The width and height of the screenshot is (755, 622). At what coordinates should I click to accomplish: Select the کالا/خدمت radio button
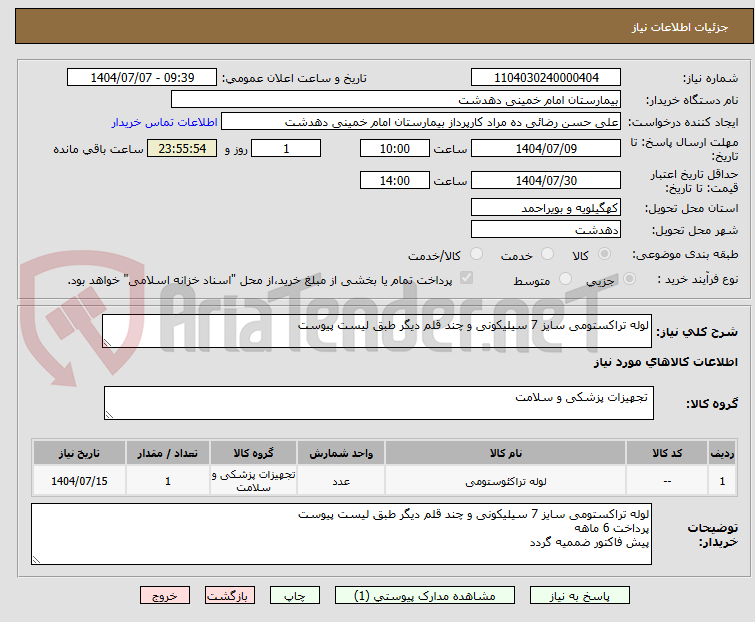coord(476,254)
